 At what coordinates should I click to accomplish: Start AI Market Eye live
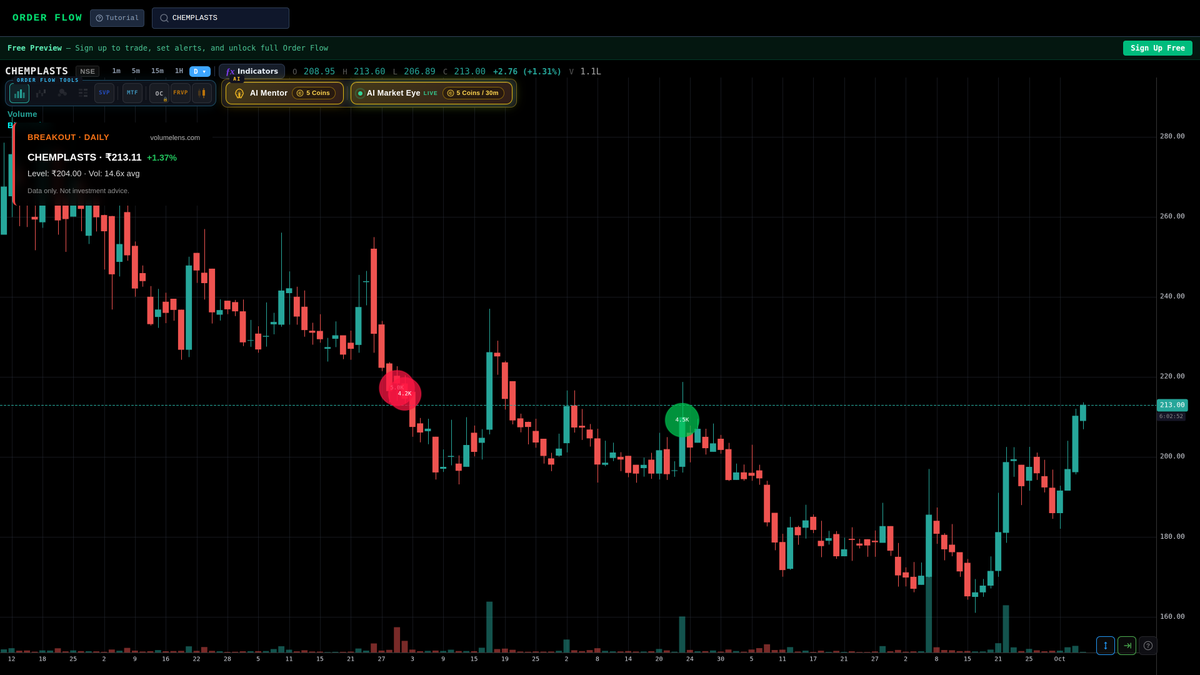(431, 93)
